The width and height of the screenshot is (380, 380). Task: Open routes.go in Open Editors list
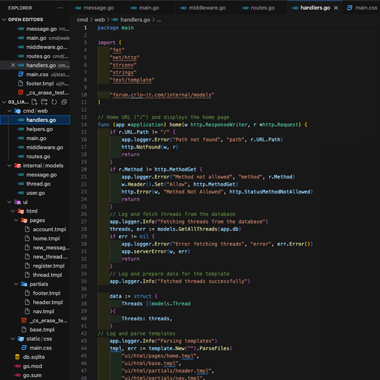pos(35,56)
